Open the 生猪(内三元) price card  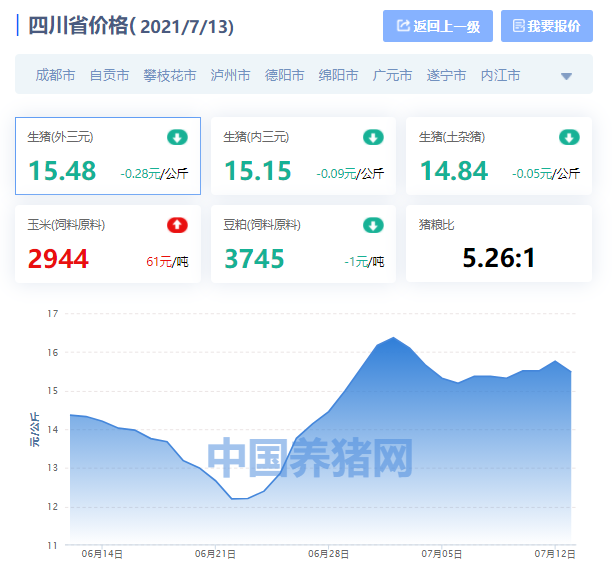point(303,156)
